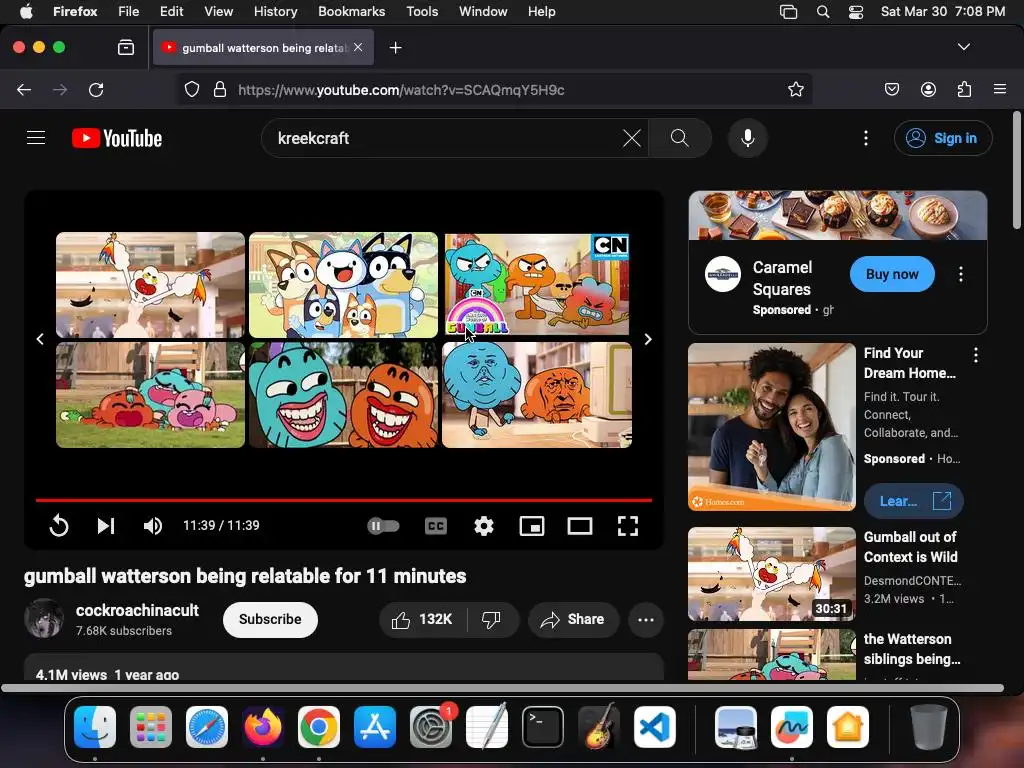Open the player settings gear
Image resolution: width=1024 pixels, height=768 pixels.
click(484, 526)
